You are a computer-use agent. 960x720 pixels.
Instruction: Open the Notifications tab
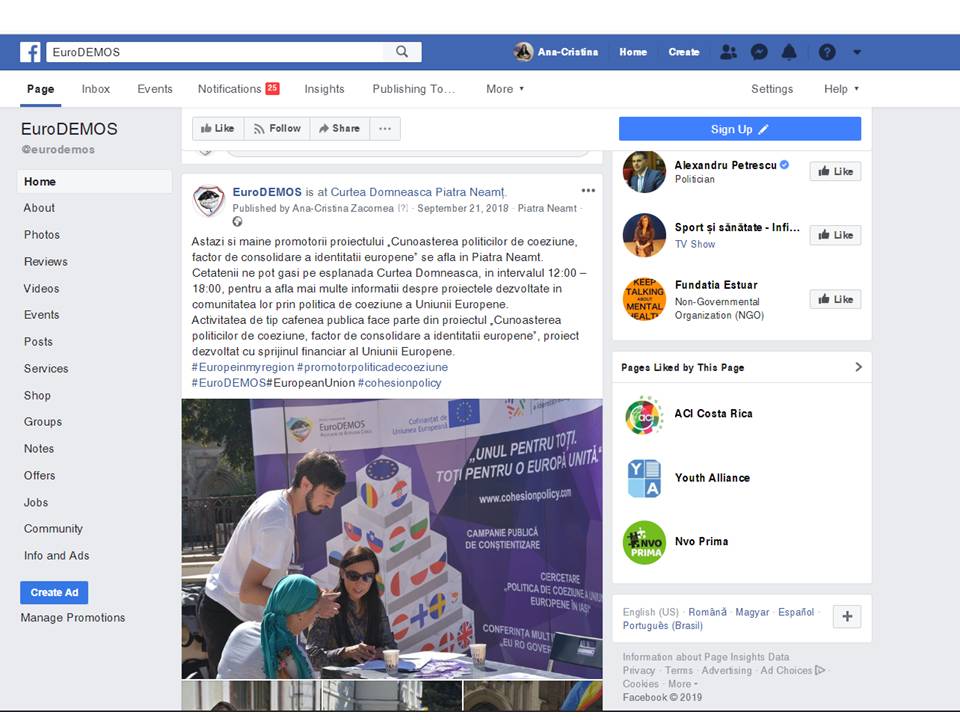coord(238,89)
